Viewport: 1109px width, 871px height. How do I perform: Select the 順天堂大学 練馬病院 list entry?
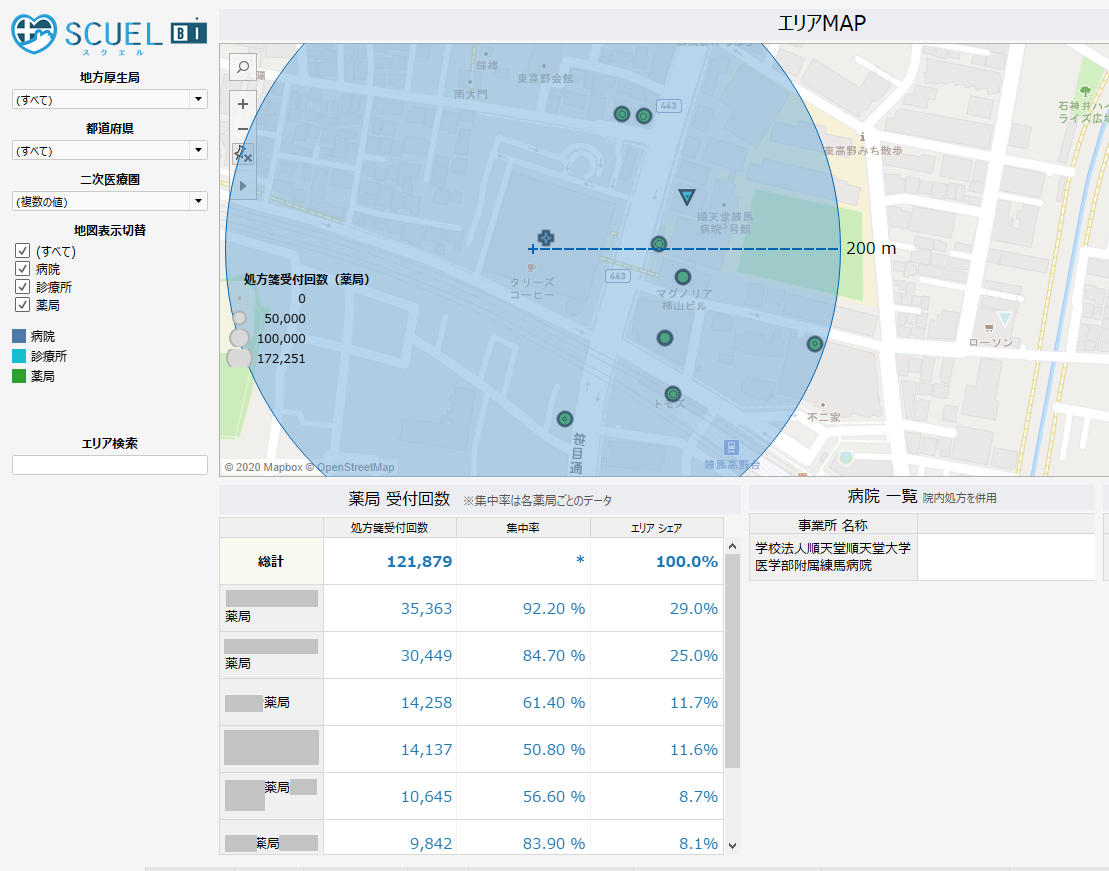(x=832, y=557)
